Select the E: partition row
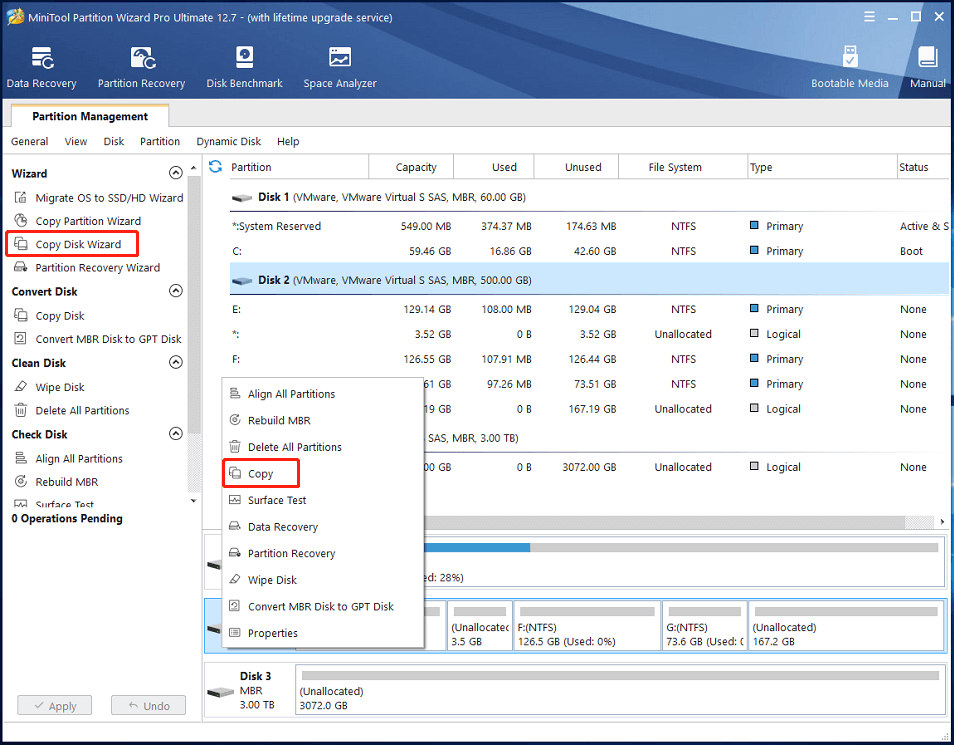The image size is (954, 745). click(589, 309)
